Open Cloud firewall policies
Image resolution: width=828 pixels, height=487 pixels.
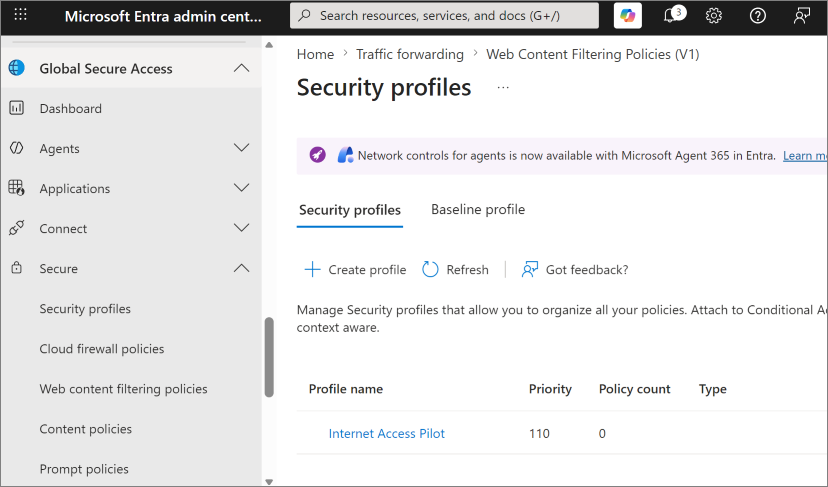101,349
